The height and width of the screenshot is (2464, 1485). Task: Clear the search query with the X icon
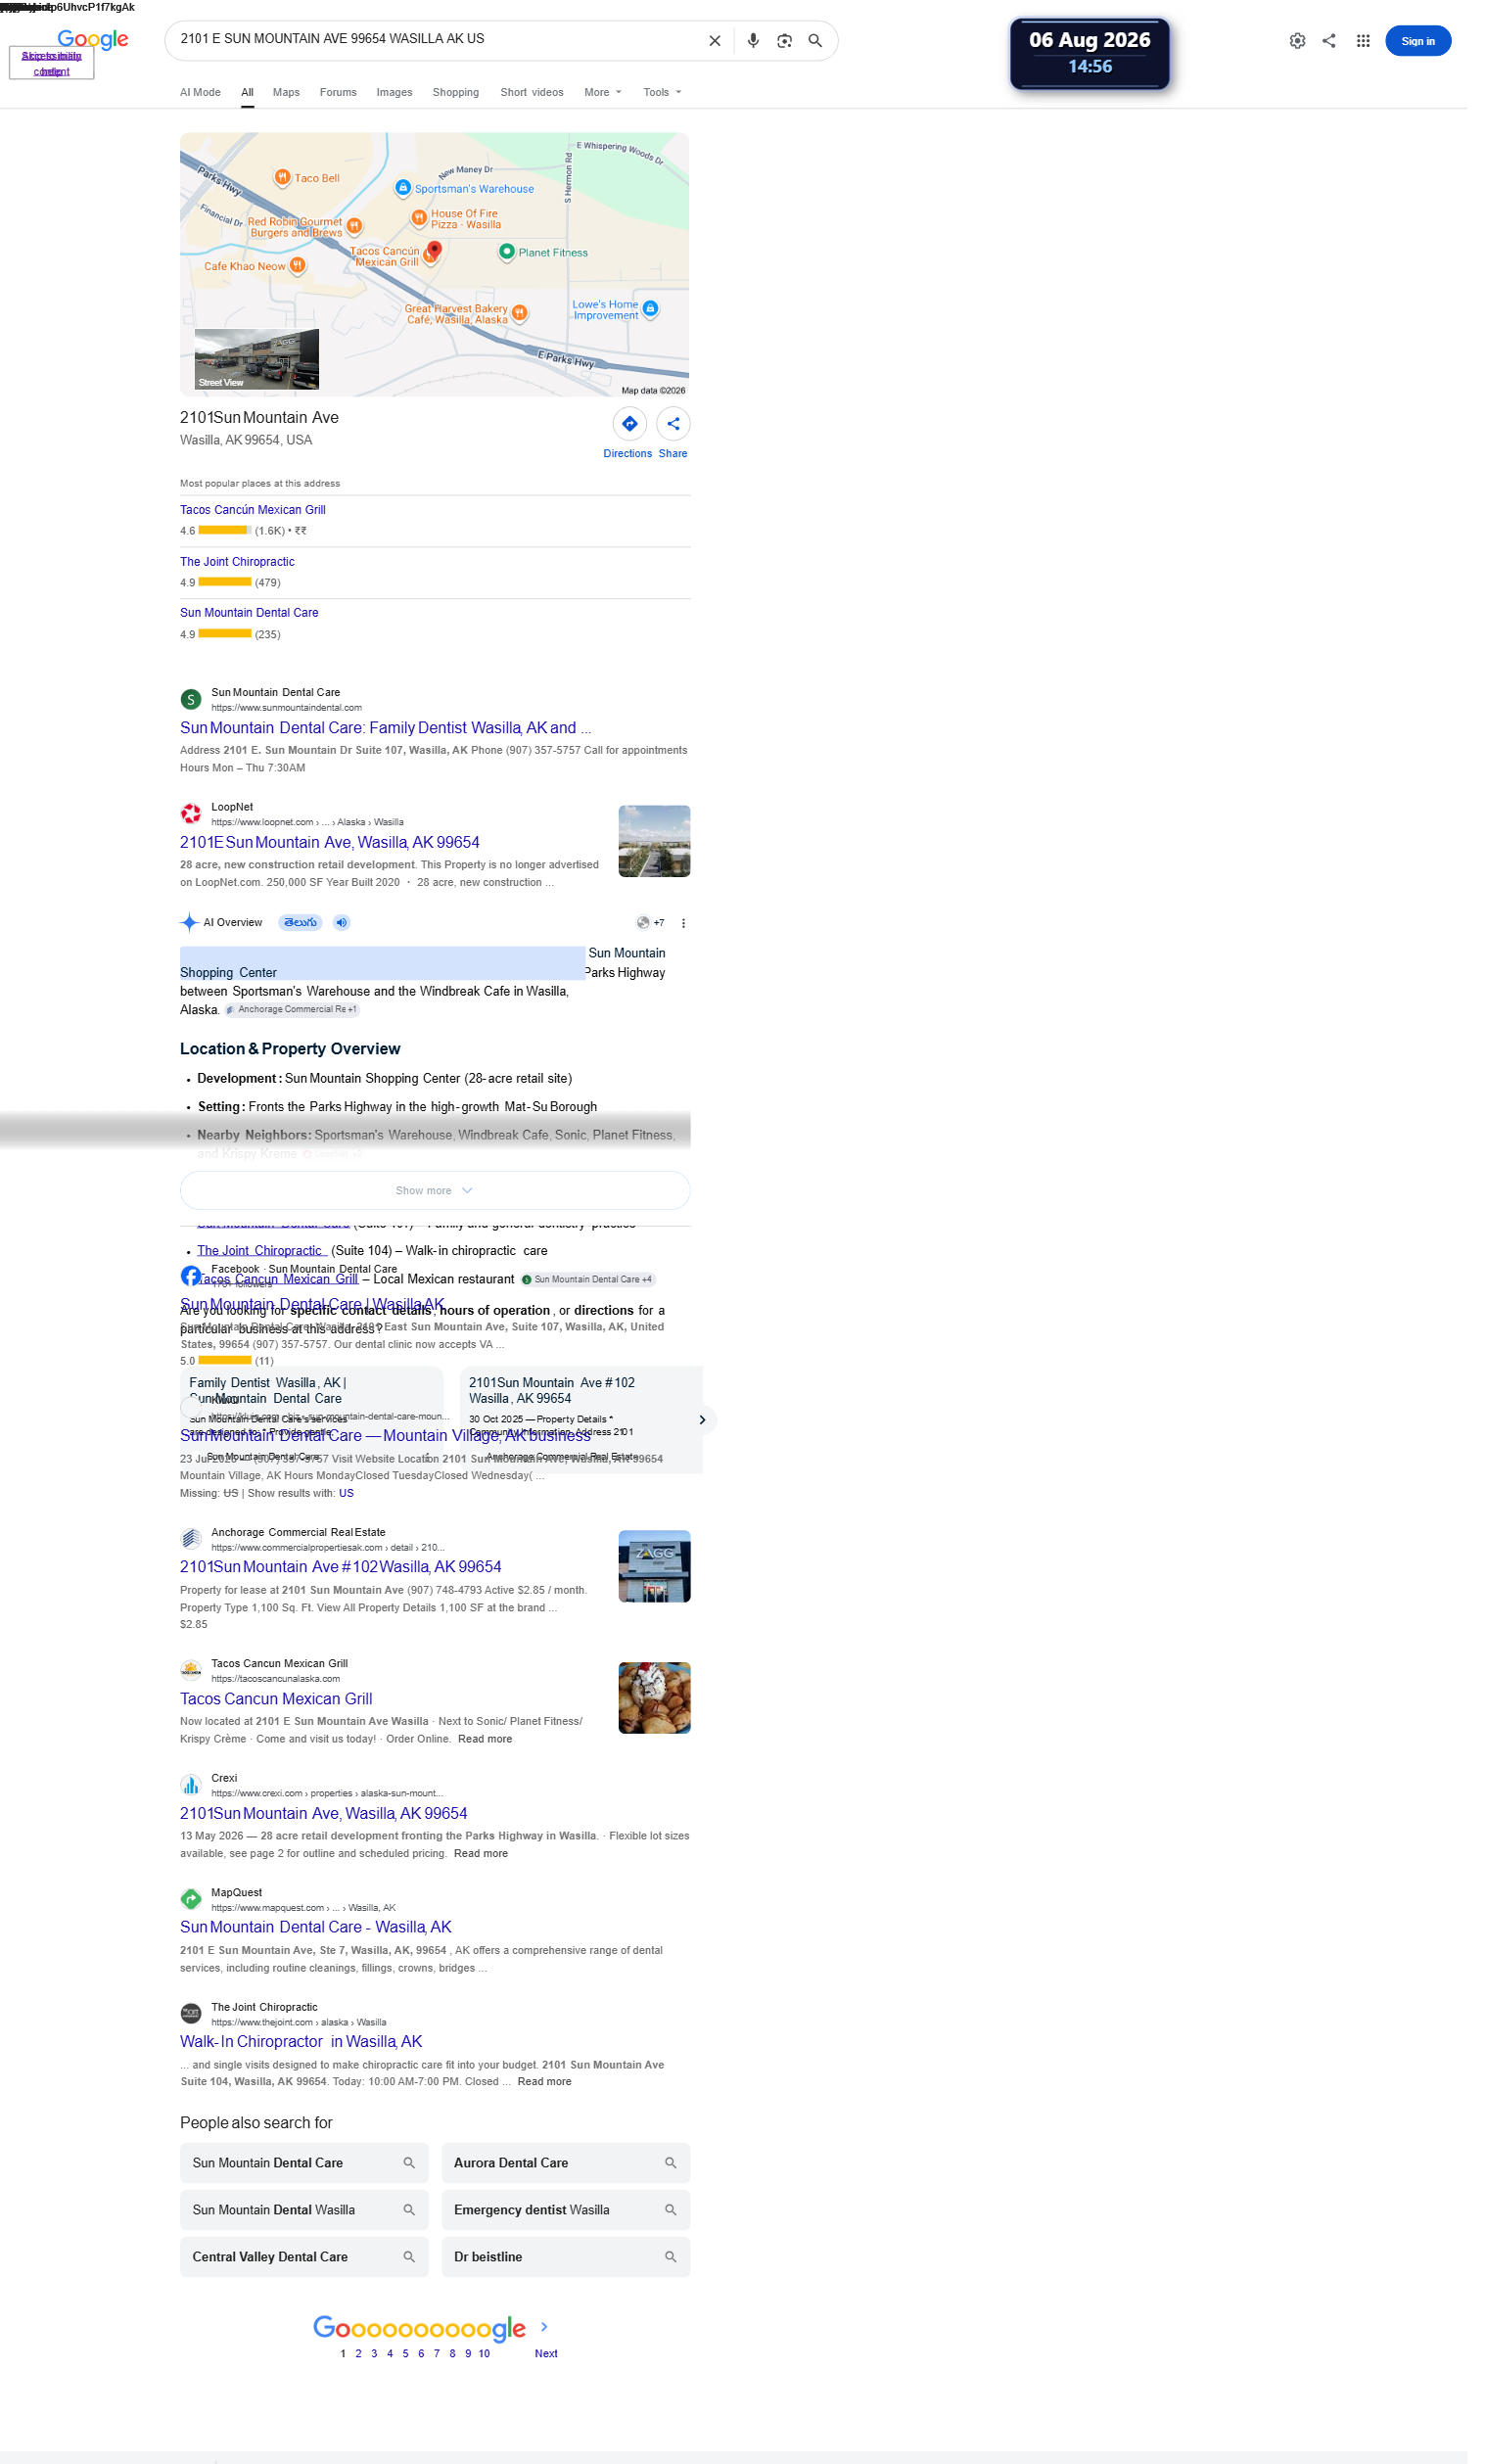(x=714, y=41)
